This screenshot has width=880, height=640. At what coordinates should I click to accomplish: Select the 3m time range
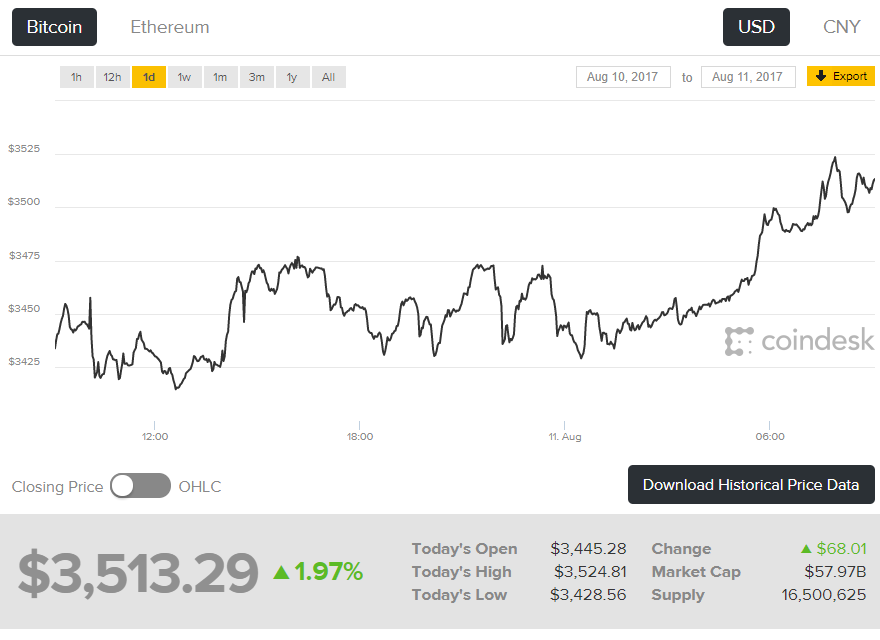point(256,77)
